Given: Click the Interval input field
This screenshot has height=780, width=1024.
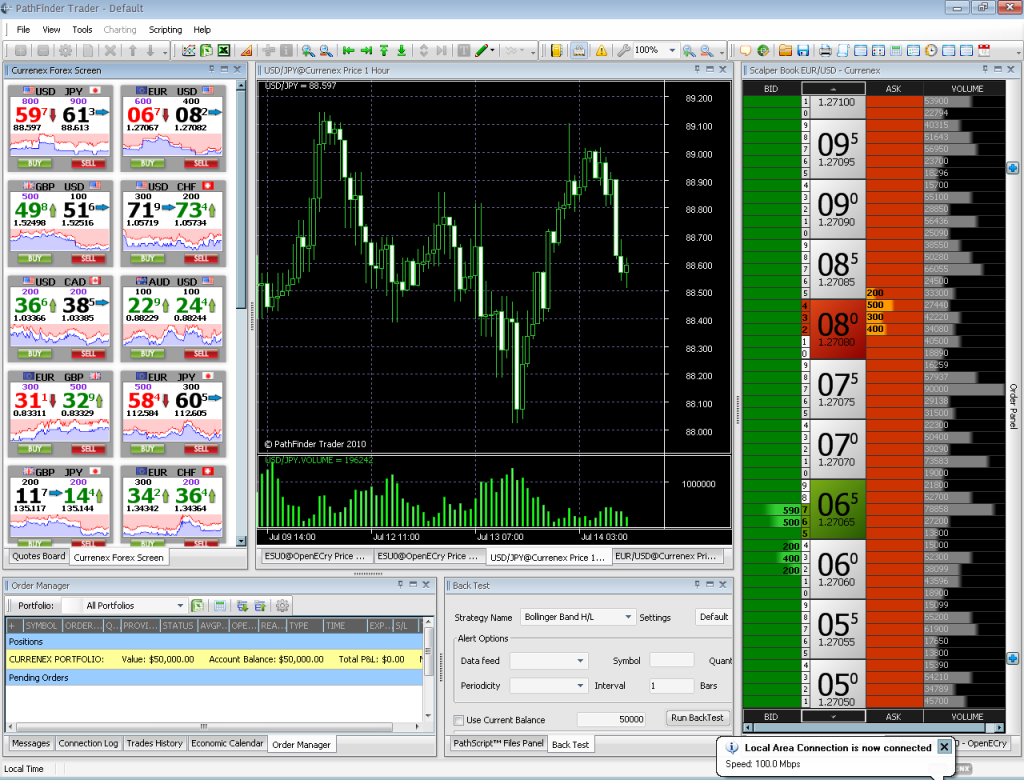Looking at the screenshot, I should 670,686.
